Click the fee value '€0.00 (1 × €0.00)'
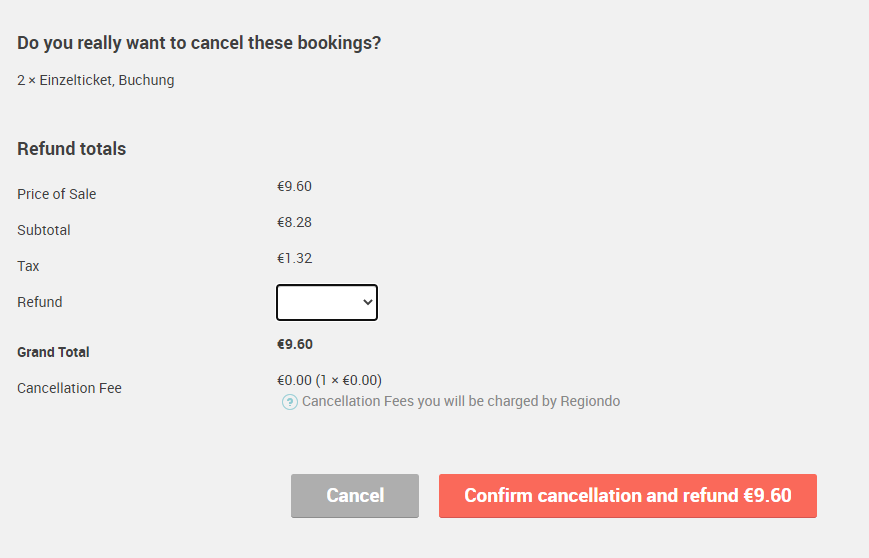The width and height of the screenshot is (869, 558). (x=330, y=380)
